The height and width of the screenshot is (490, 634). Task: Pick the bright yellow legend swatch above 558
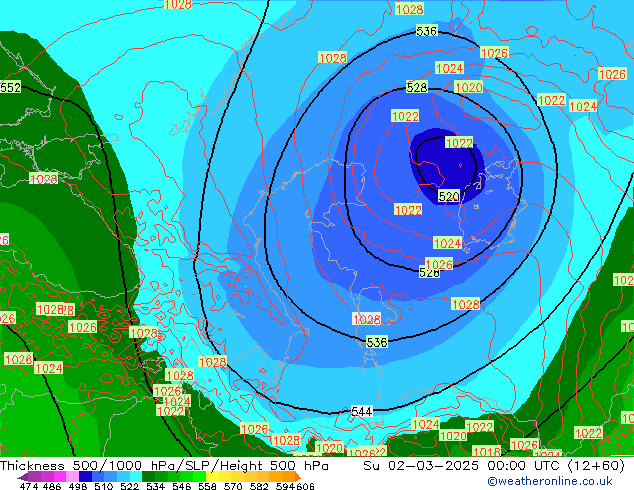coord(212,476)
